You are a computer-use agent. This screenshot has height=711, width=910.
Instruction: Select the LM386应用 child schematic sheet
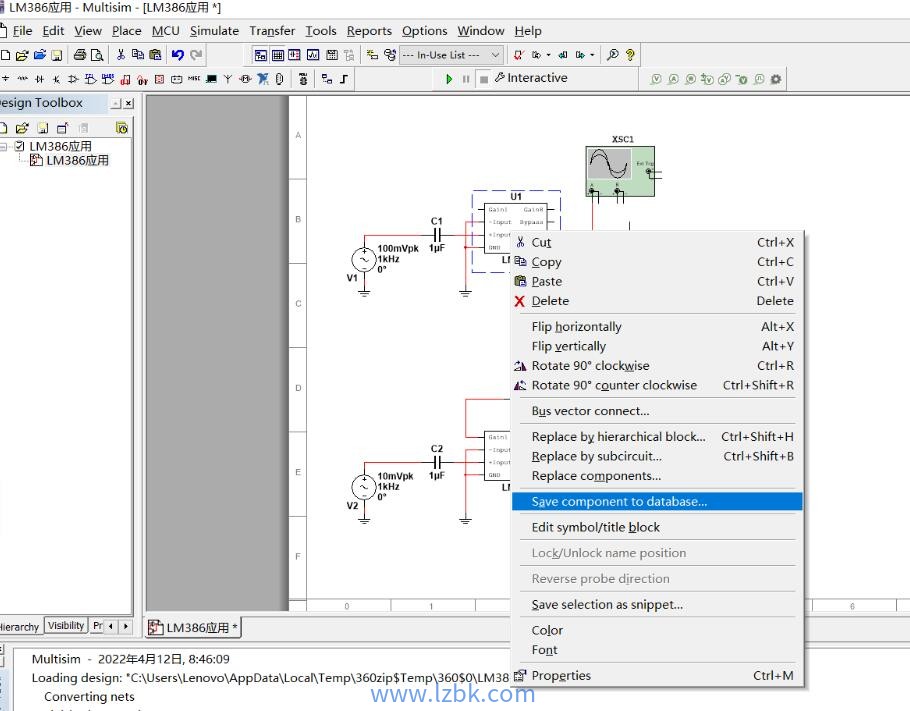(x=77, y=160)
